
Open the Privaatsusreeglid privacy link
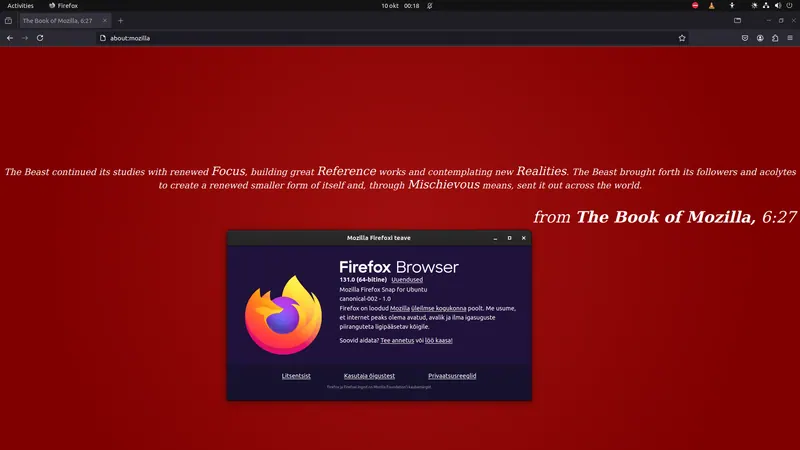[452, 376]
